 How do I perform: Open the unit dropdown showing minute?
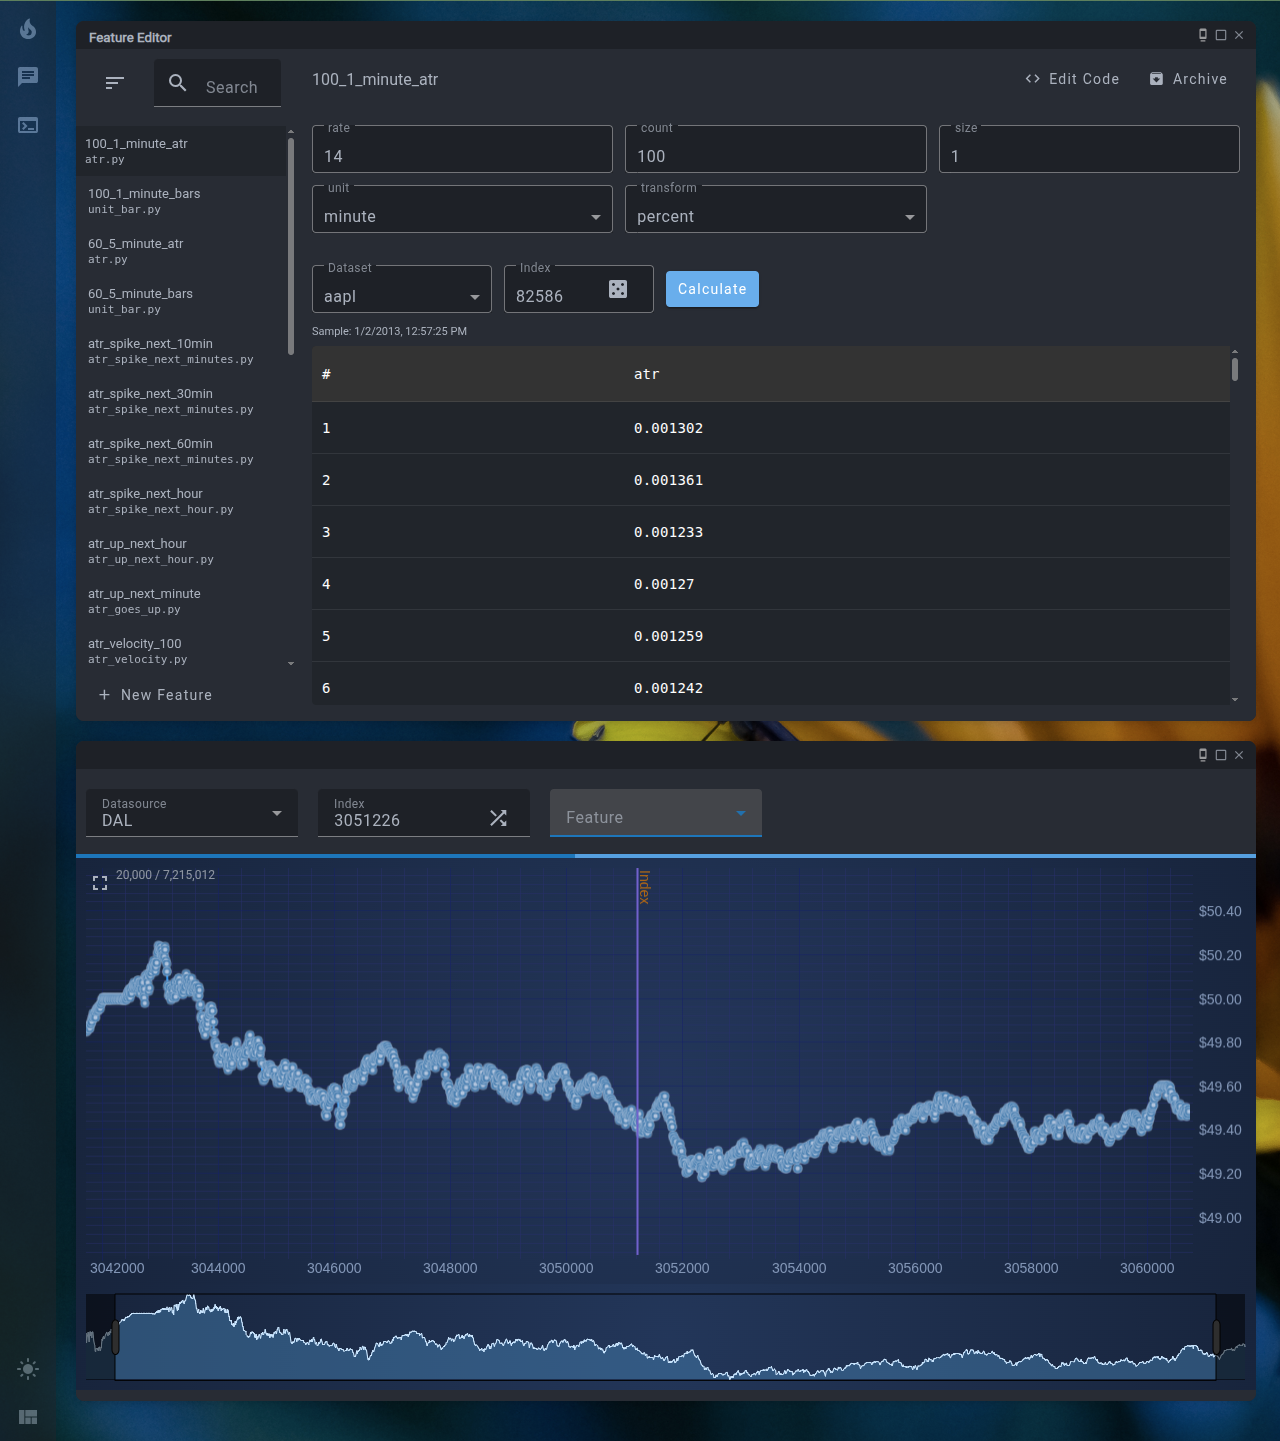coord(462,209)
